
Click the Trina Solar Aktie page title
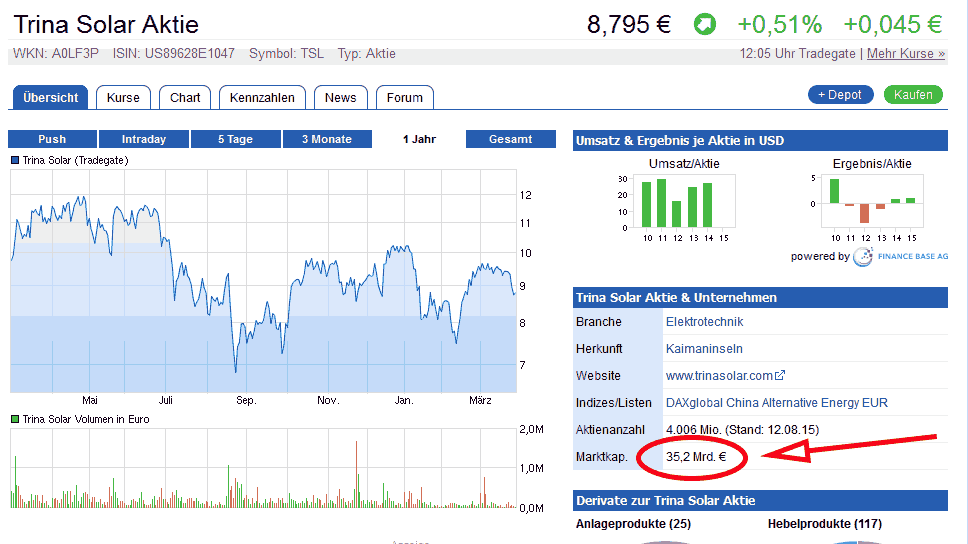click(106, 25)
